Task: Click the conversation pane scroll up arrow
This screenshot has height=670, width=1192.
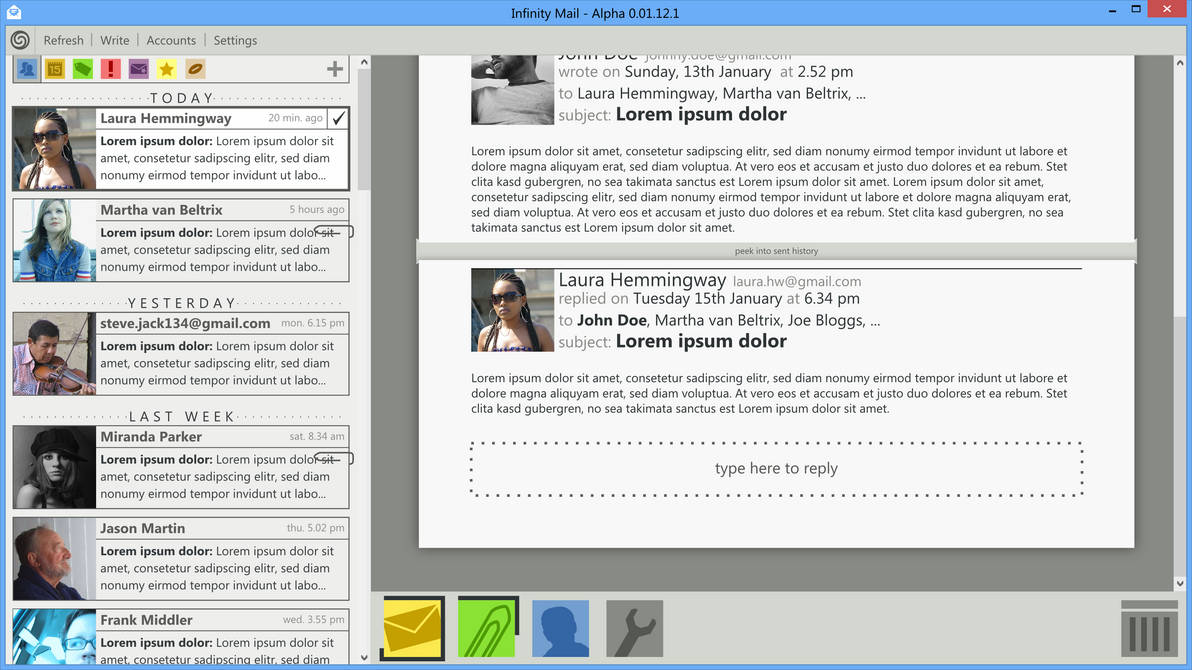Action: [x=1180, y=62]
